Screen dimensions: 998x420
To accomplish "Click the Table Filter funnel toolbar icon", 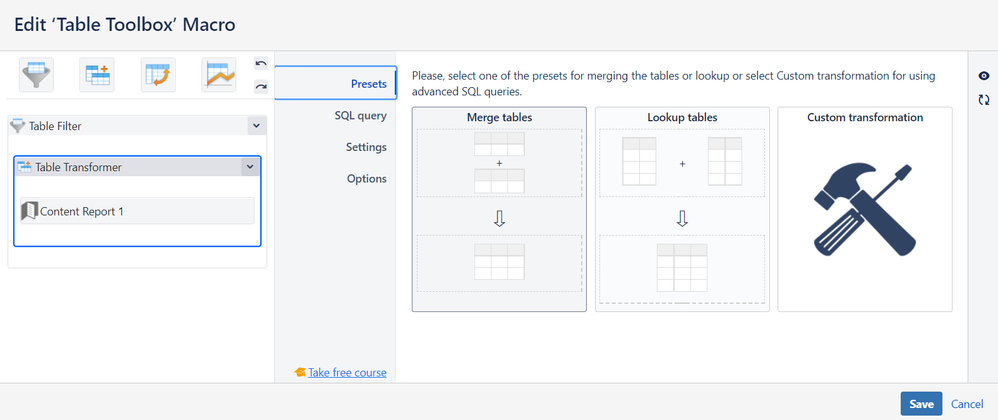I will (37, 75).
